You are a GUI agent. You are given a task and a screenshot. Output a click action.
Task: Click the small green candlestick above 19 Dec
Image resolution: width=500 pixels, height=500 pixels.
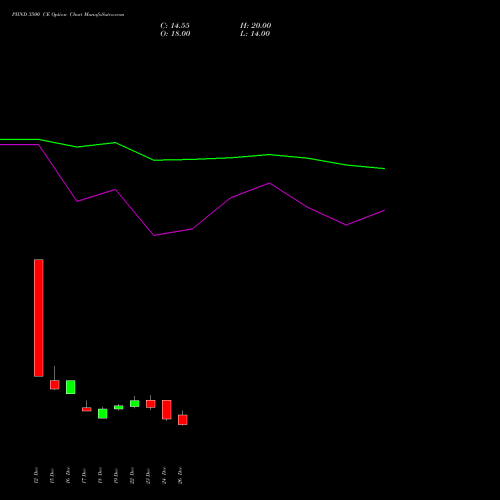click(119, 407)
